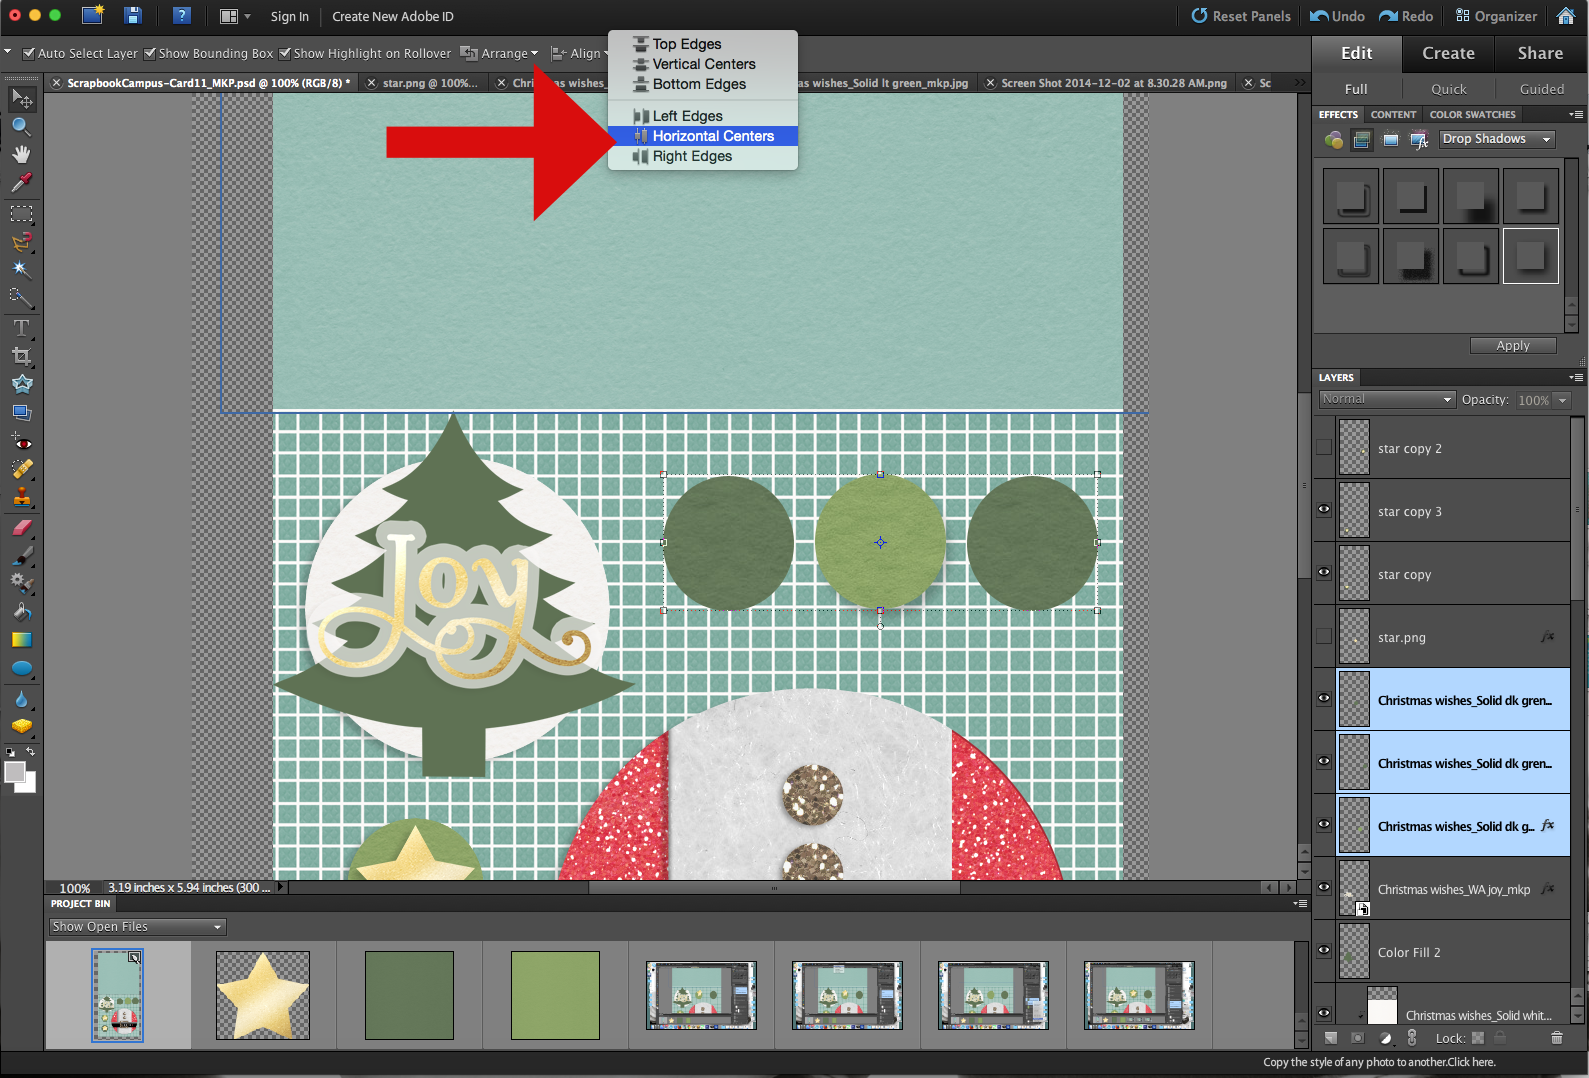Select the Gradient tool
The height and width of the screenshot is (1078, 1589).
[21, 640]
